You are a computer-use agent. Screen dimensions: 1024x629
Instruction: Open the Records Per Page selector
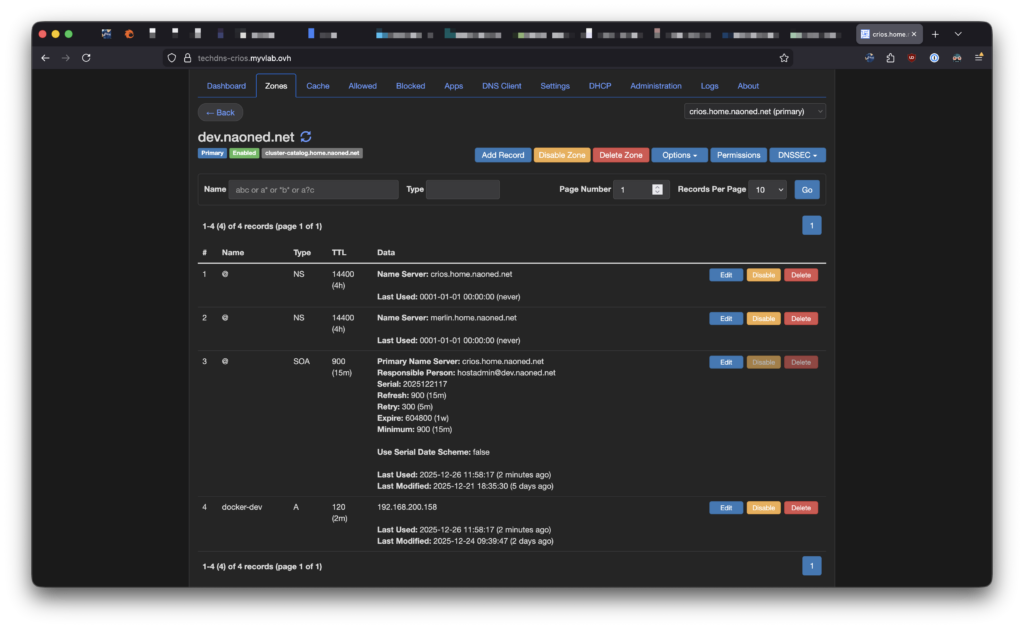[x=767, y=189]
